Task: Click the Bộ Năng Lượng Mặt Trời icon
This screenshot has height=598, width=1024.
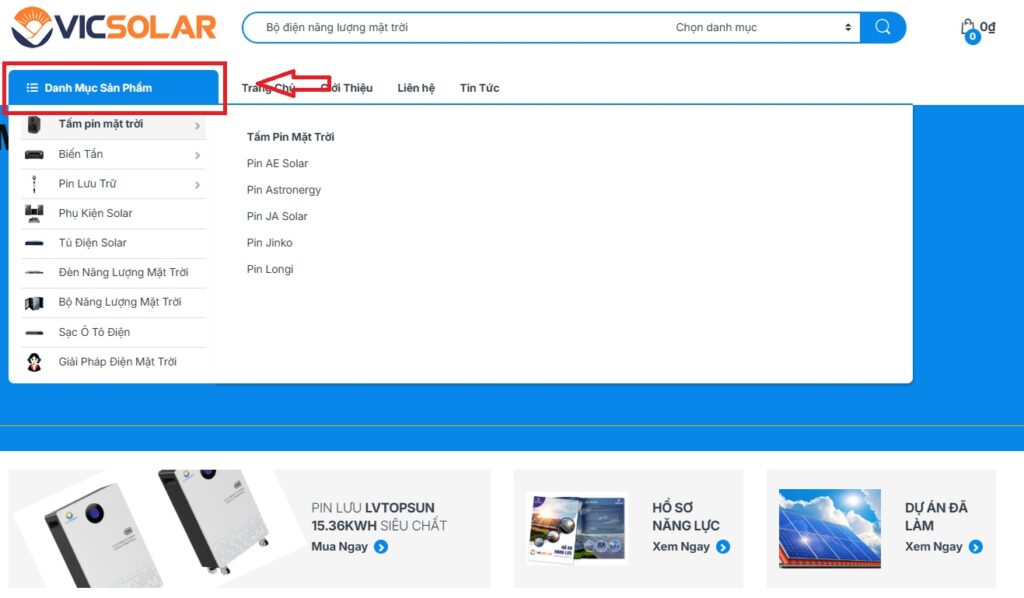Action: coord(34,303)
